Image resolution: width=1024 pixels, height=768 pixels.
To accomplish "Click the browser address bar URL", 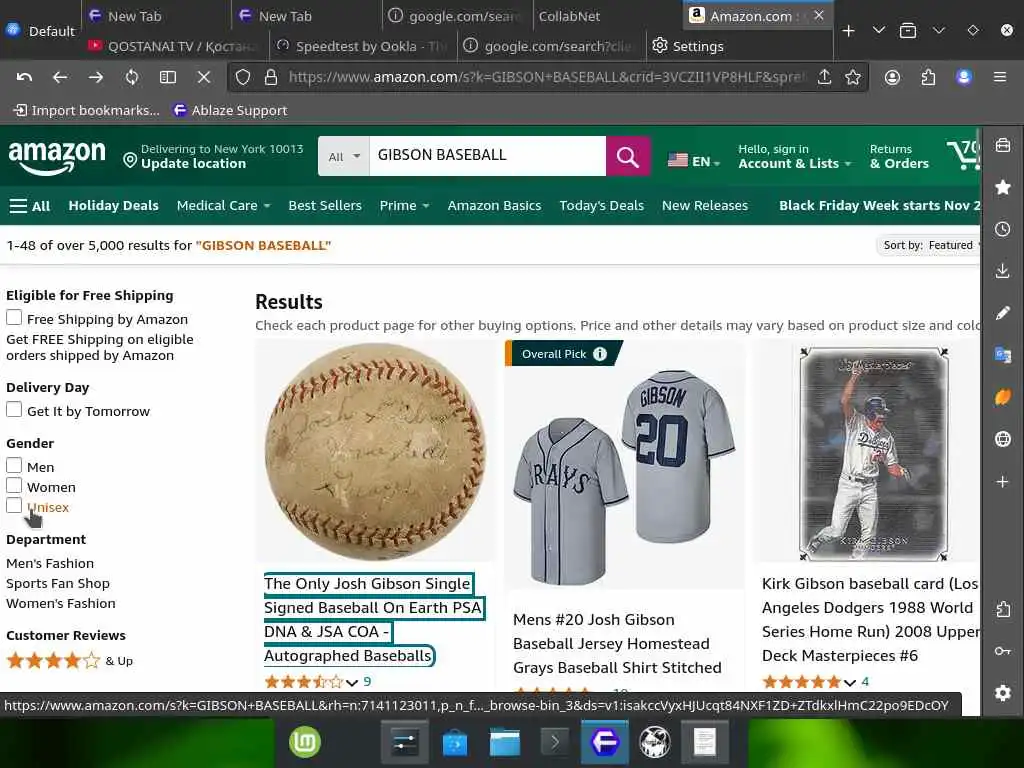I will [x=547, y=77].
